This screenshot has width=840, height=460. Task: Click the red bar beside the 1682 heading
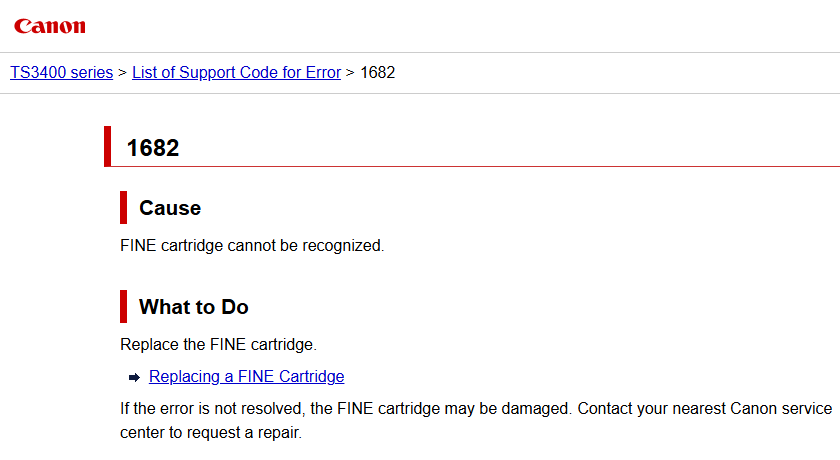107,146
